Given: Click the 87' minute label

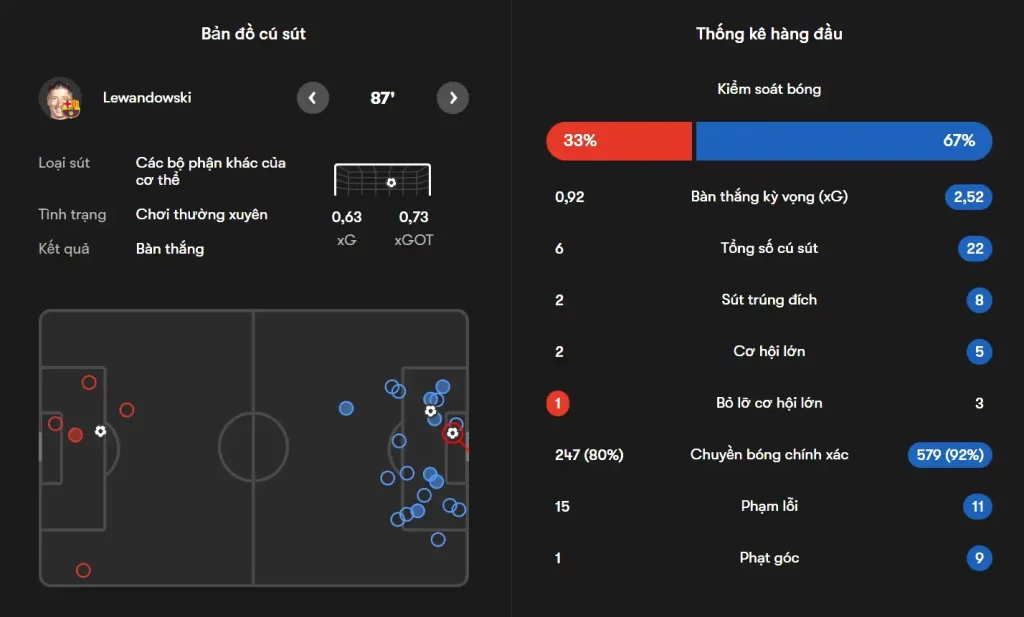Looking at the screenshot, I should (382, 98).
